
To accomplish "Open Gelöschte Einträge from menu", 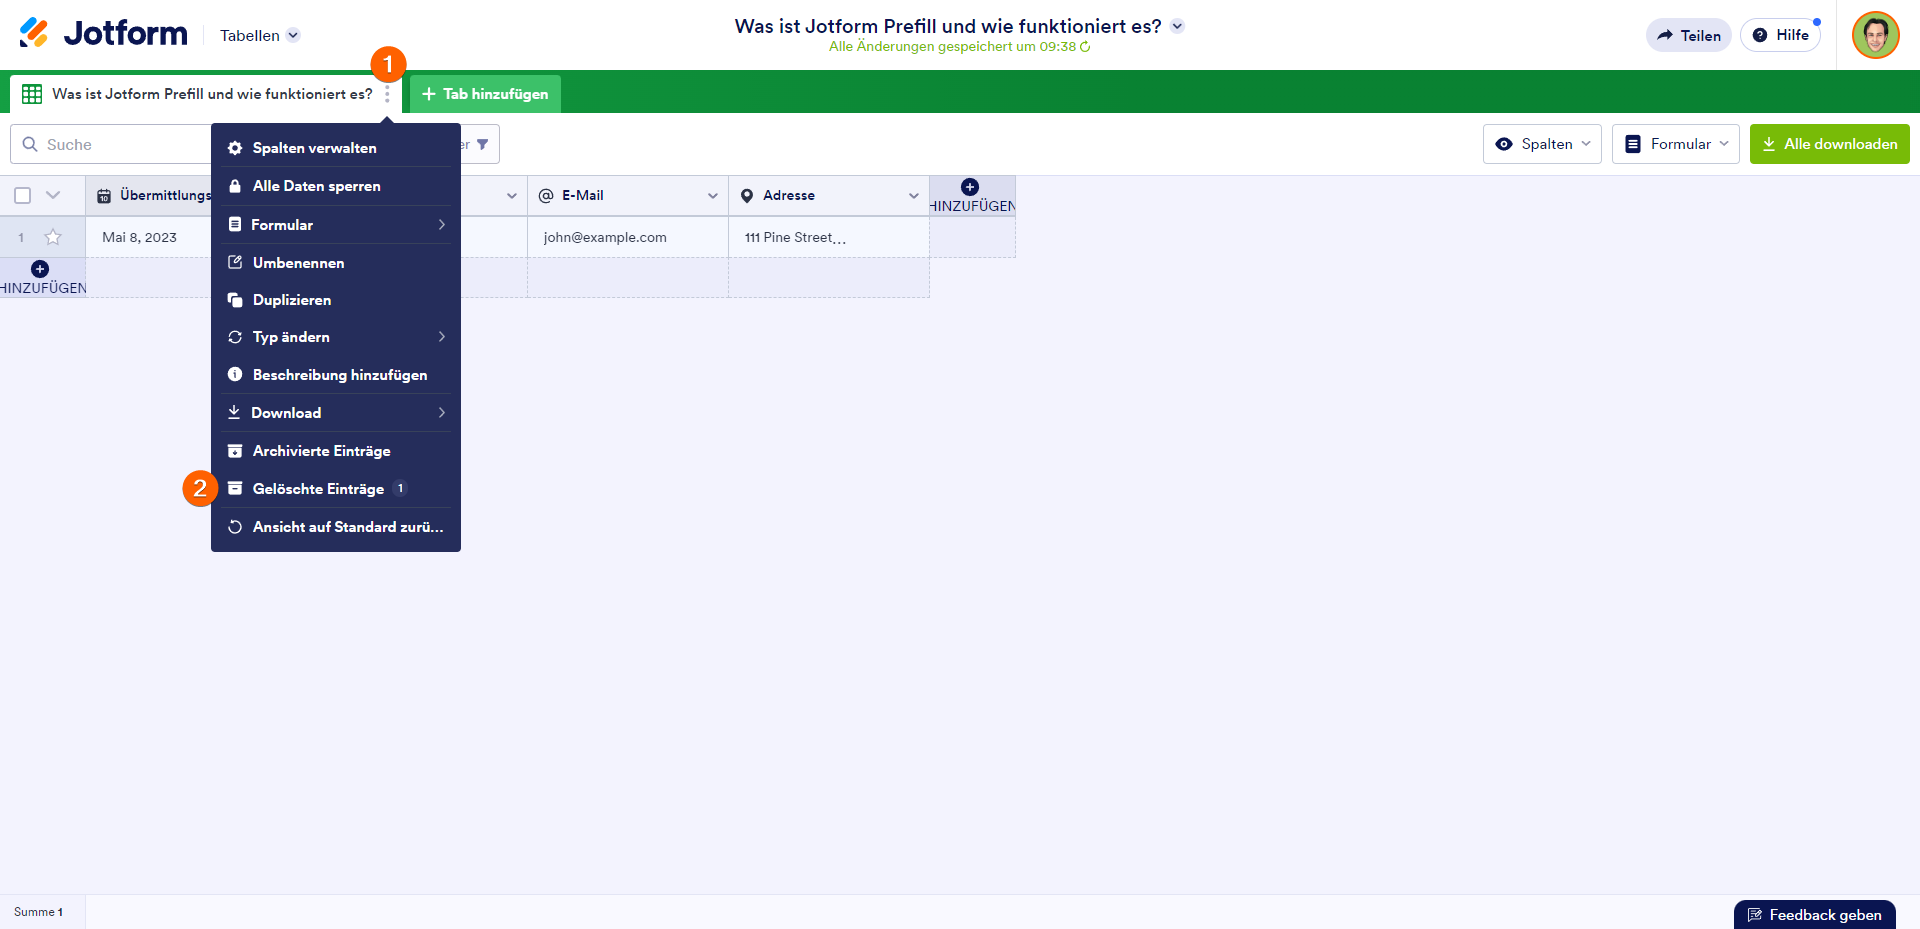I will coord(336,489).
